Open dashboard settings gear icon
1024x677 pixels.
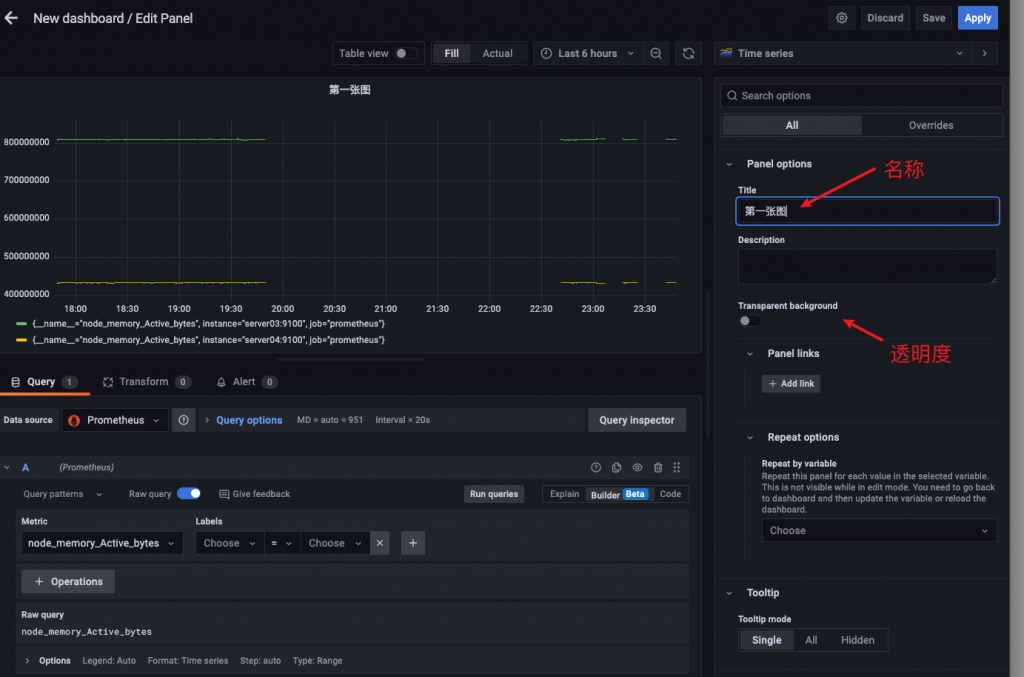pos(841,18)
